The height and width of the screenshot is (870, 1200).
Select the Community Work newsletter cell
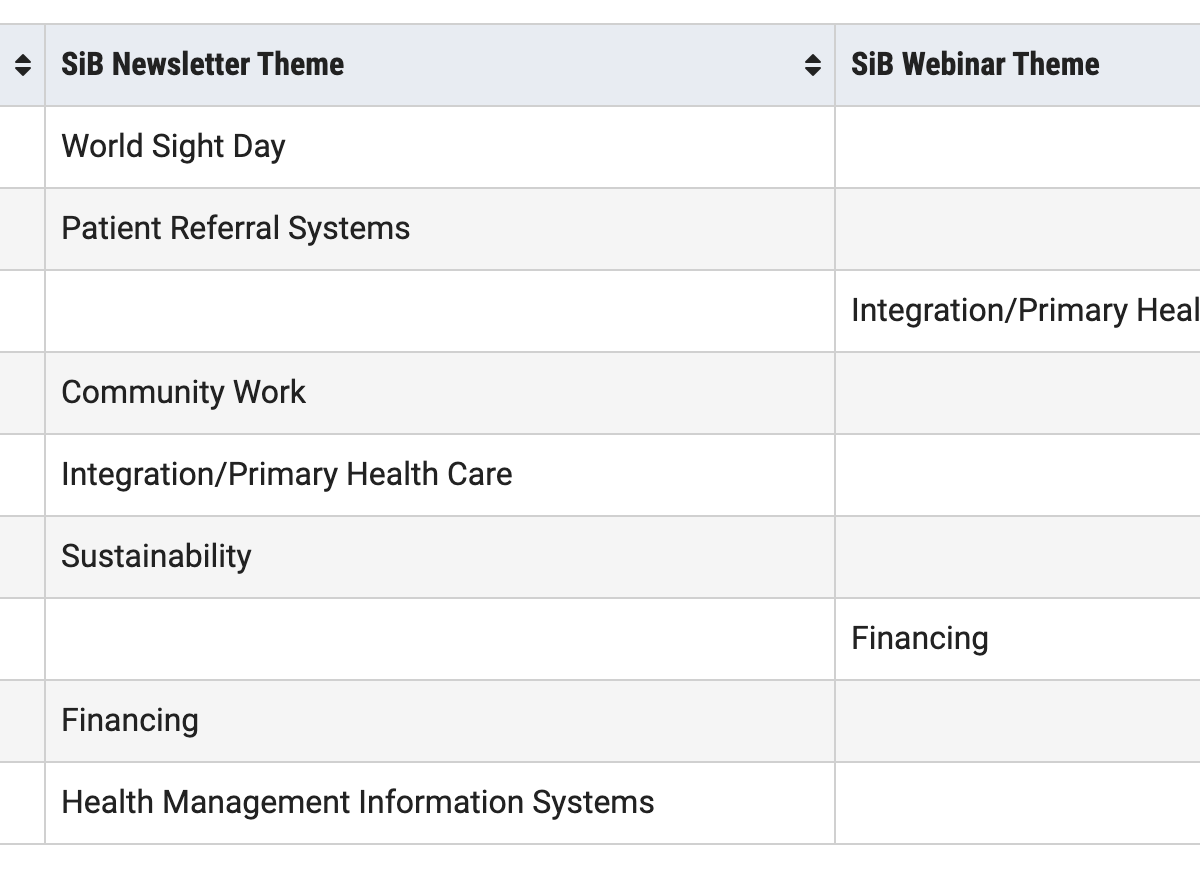[x=440, y=393]
